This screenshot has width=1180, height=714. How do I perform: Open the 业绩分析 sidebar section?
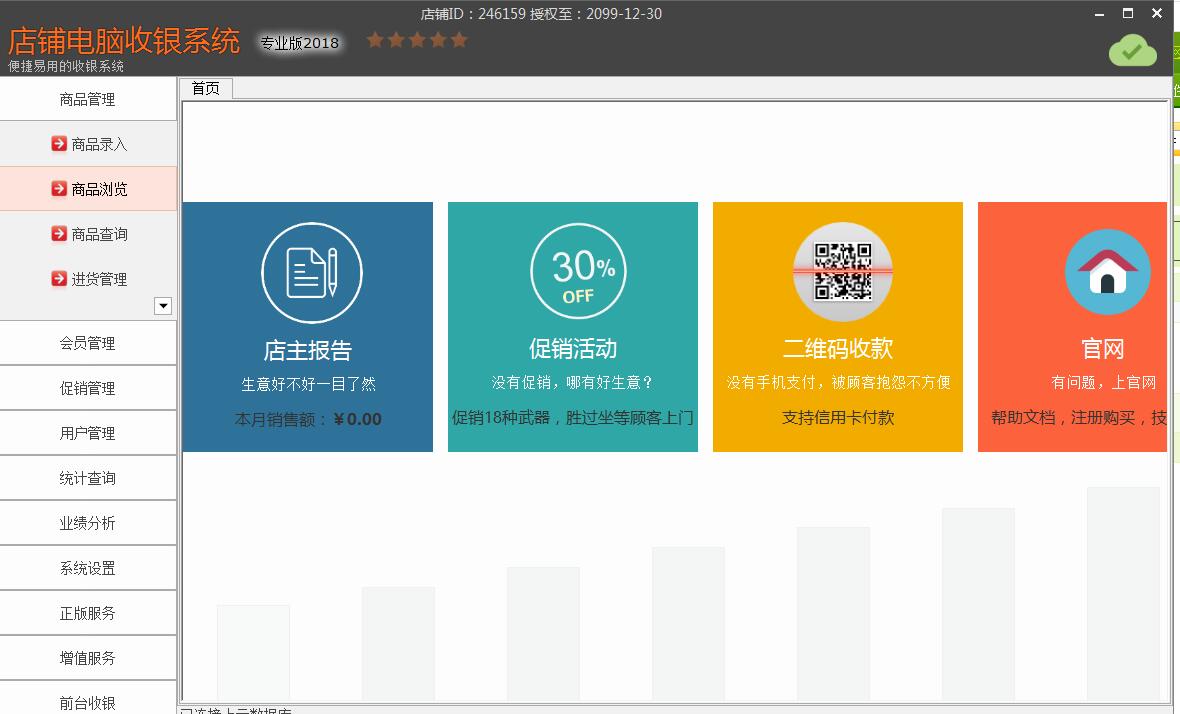[88, 523]
